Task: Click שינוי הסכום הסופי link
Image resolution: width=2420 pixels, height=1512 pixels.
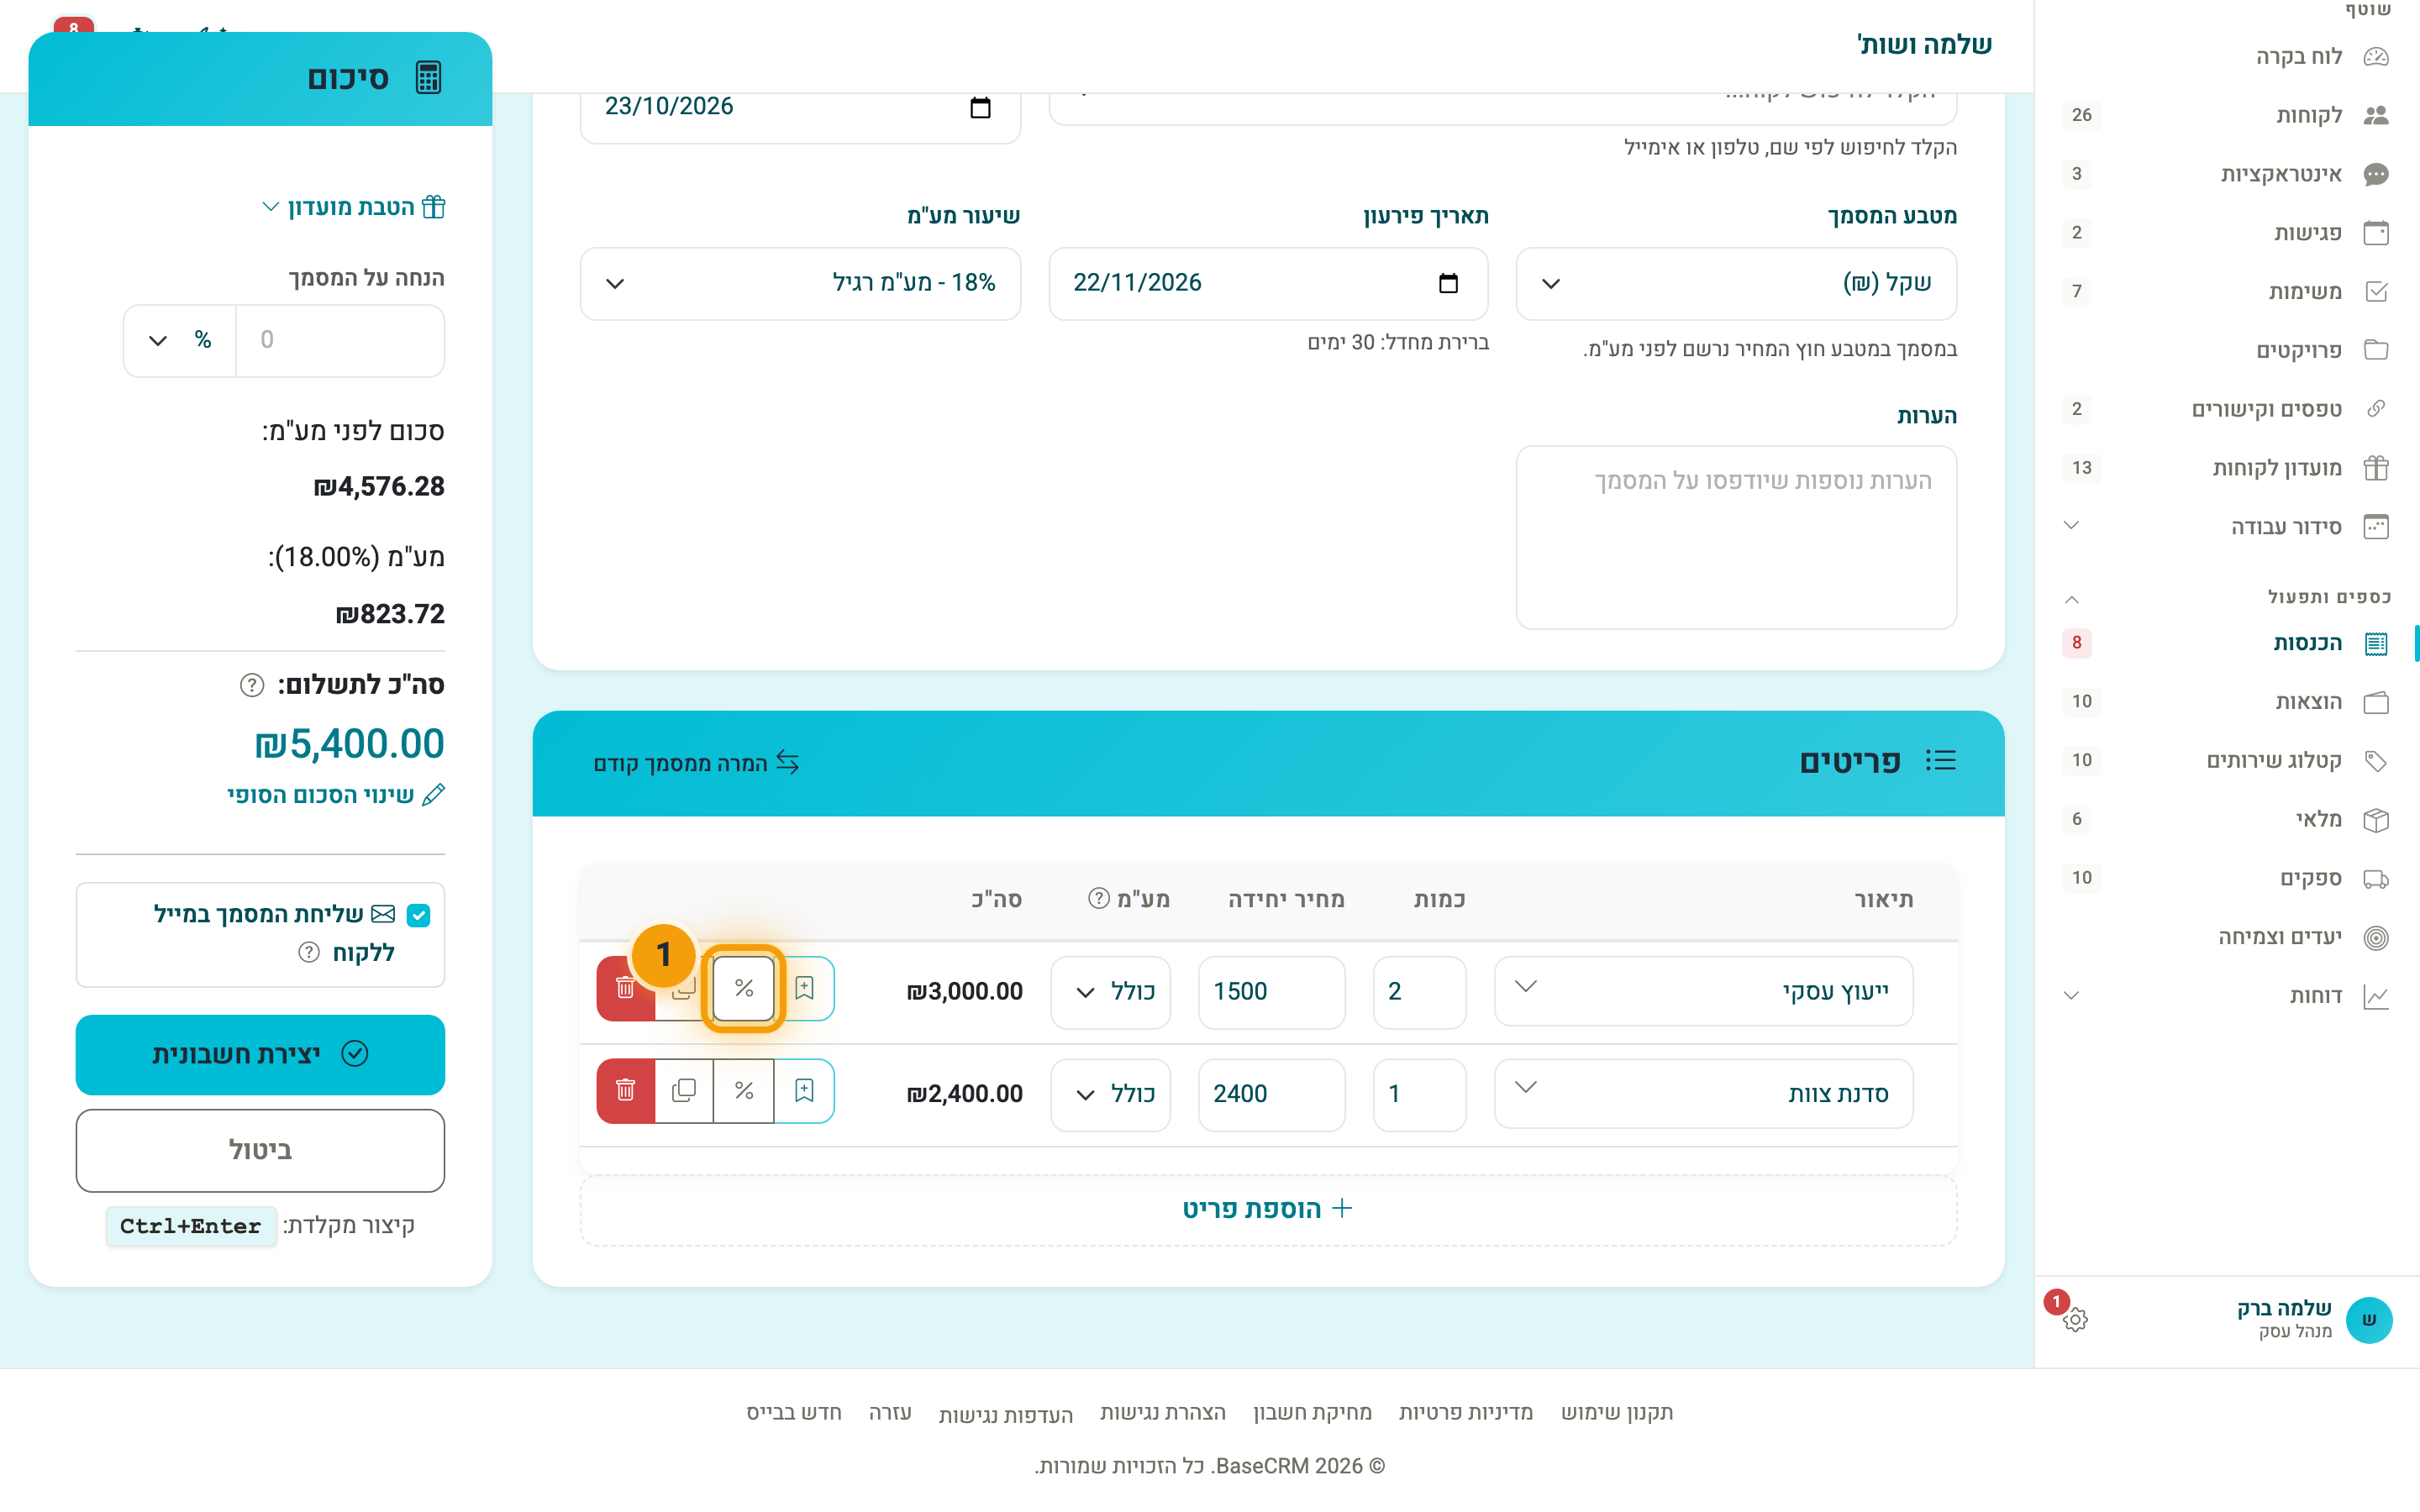Action: tap(336, 795)
